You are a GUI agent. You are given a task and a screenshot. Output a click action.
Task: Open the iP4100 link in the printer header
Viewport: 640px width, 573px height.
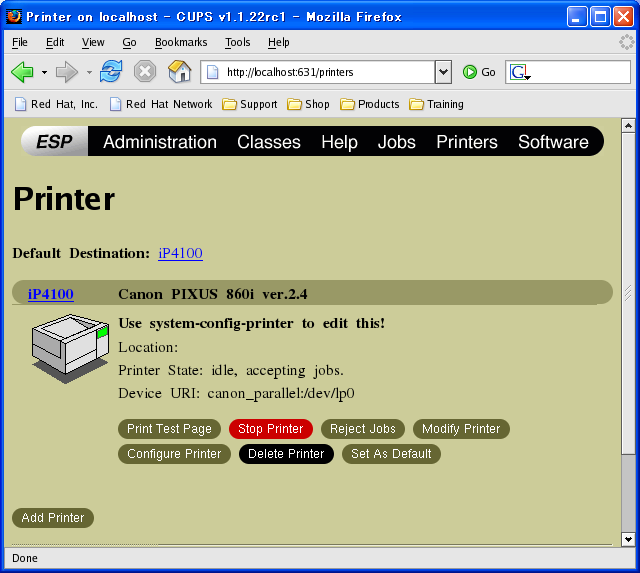pos(51,294)
